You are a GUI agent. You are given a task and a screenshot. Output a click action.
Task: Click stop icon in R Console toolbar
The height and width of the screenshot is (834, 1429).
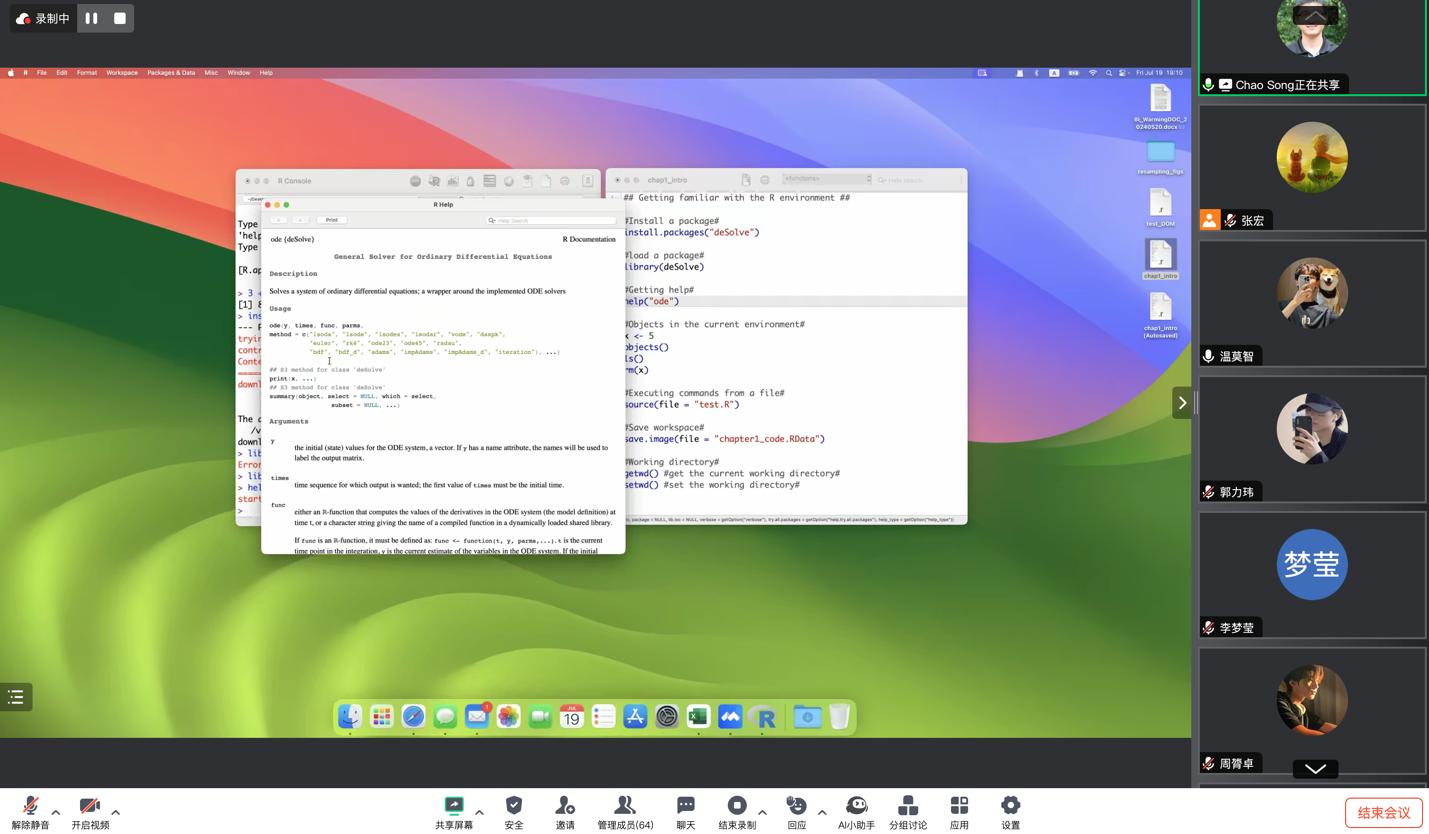tap(415, 181)
